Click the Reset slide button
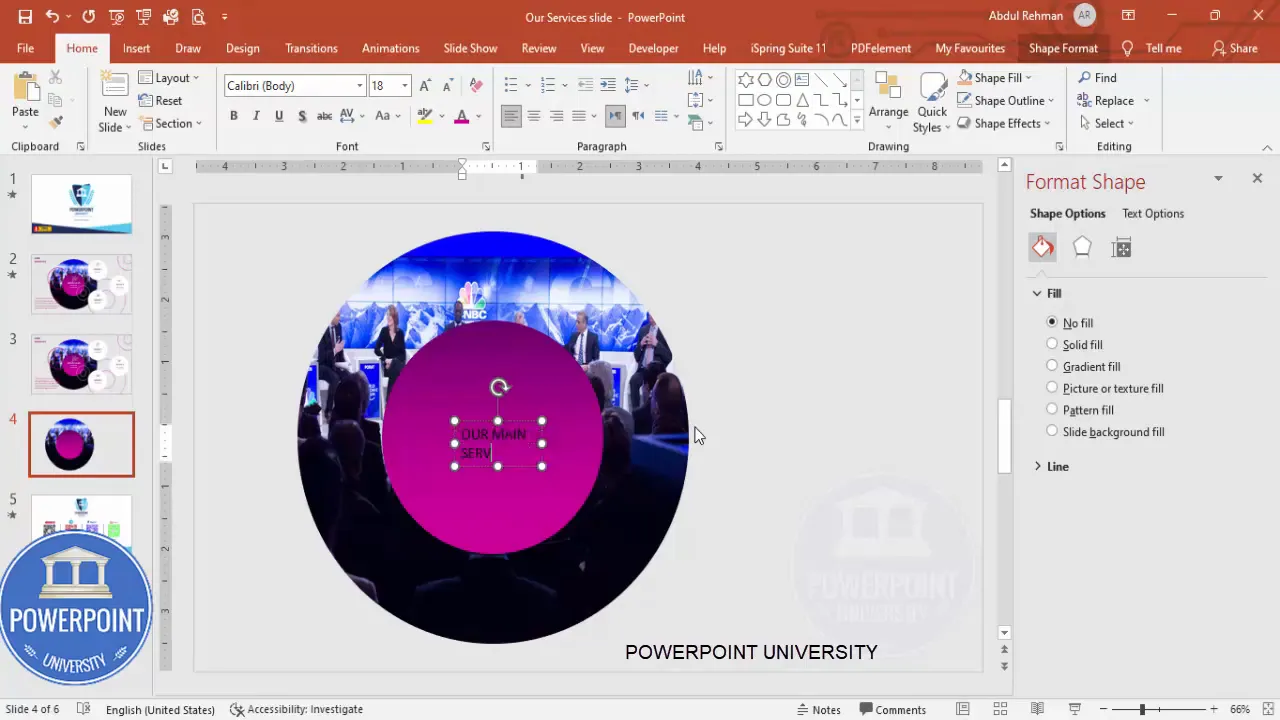 pyautogui.click(x=160, y=100)
